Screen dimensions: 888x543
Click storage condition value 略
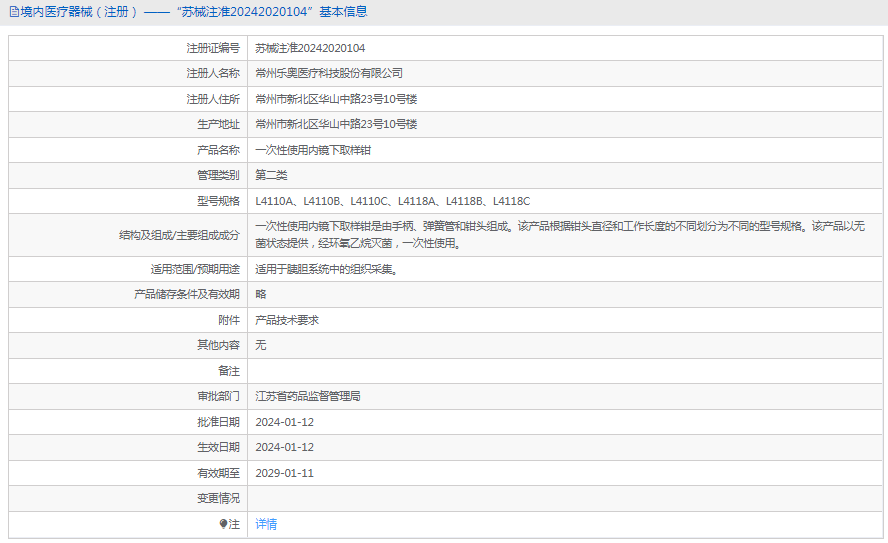coord(261,294)
